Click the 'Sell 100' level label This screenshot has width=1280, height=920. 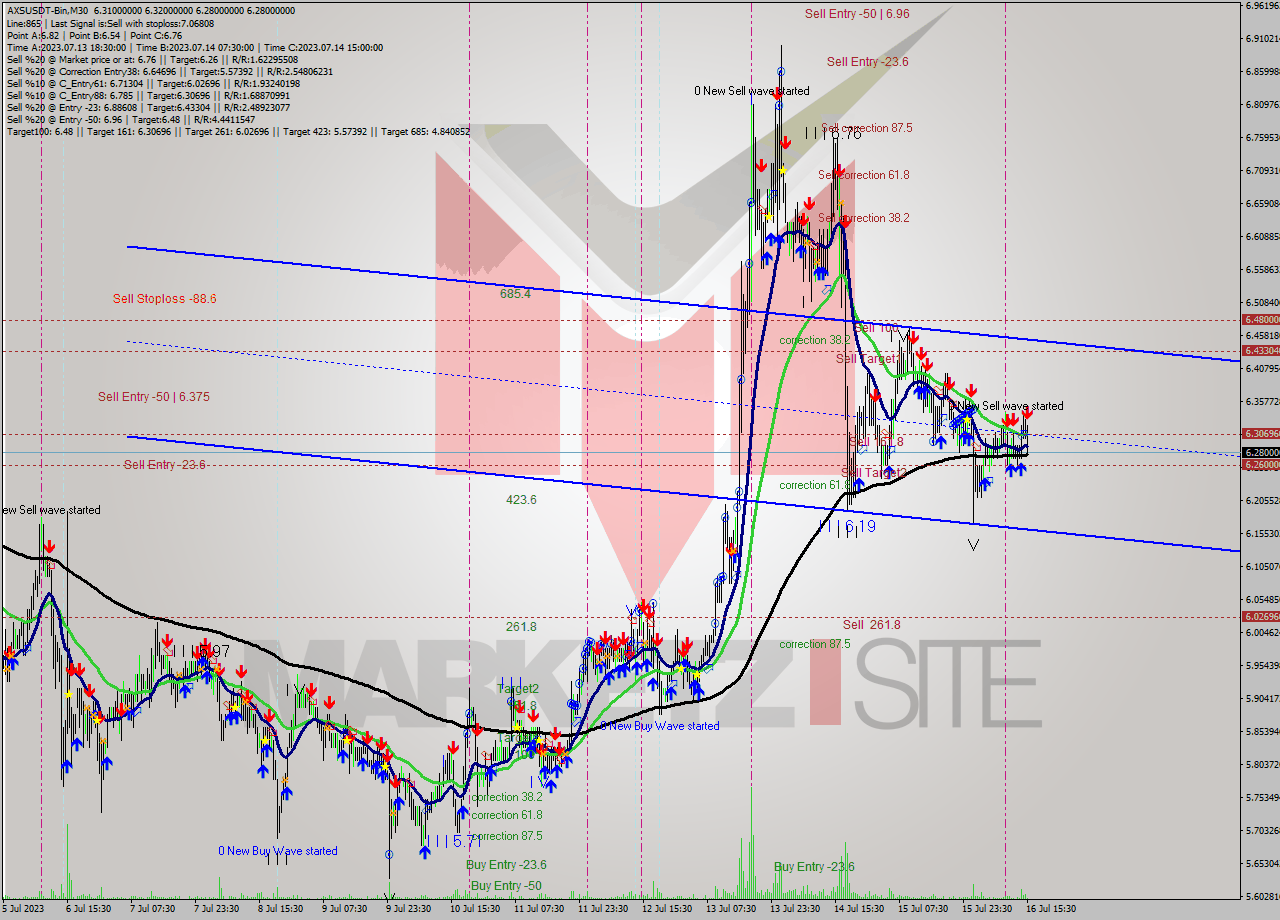click(x=878, y=328)
